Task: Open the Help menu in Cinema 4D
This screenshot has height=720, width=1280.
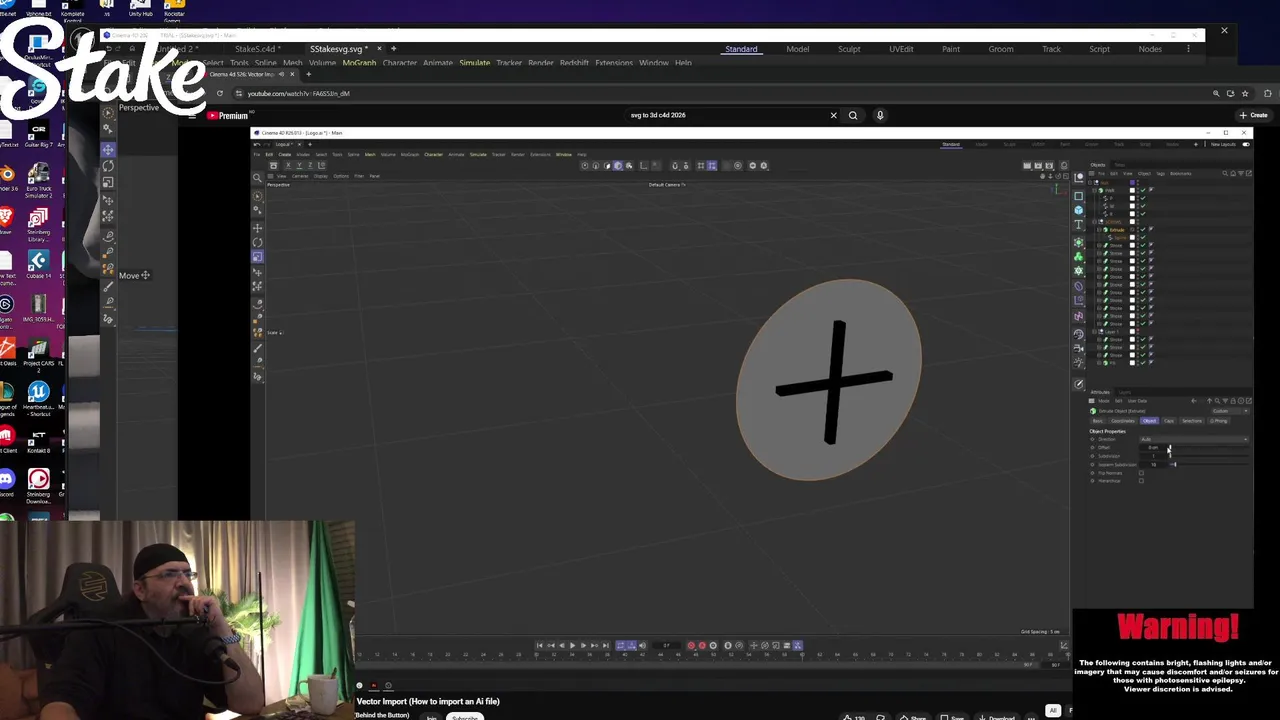Action: [x=683, y=63]
